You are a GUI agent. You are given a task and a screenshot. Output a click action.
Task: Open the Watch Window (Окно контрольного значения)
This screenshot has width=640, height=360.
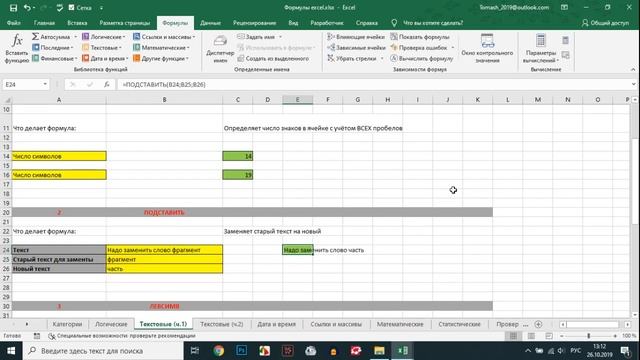coord(487,49)
